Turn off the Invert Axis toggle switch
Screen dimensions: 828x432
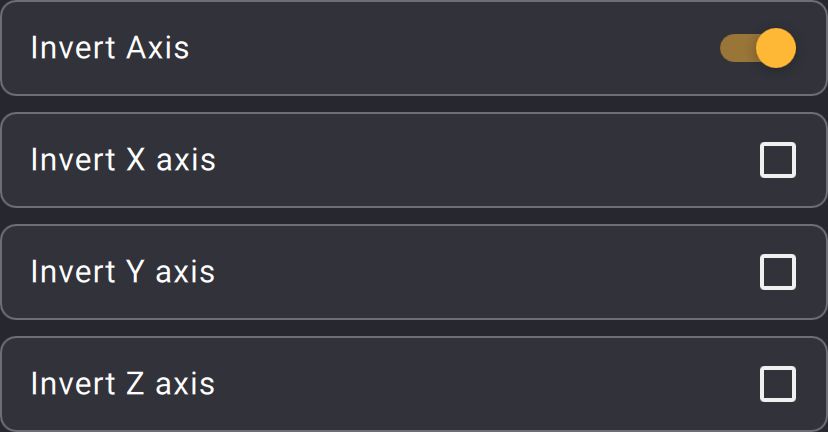click(758, 48)
